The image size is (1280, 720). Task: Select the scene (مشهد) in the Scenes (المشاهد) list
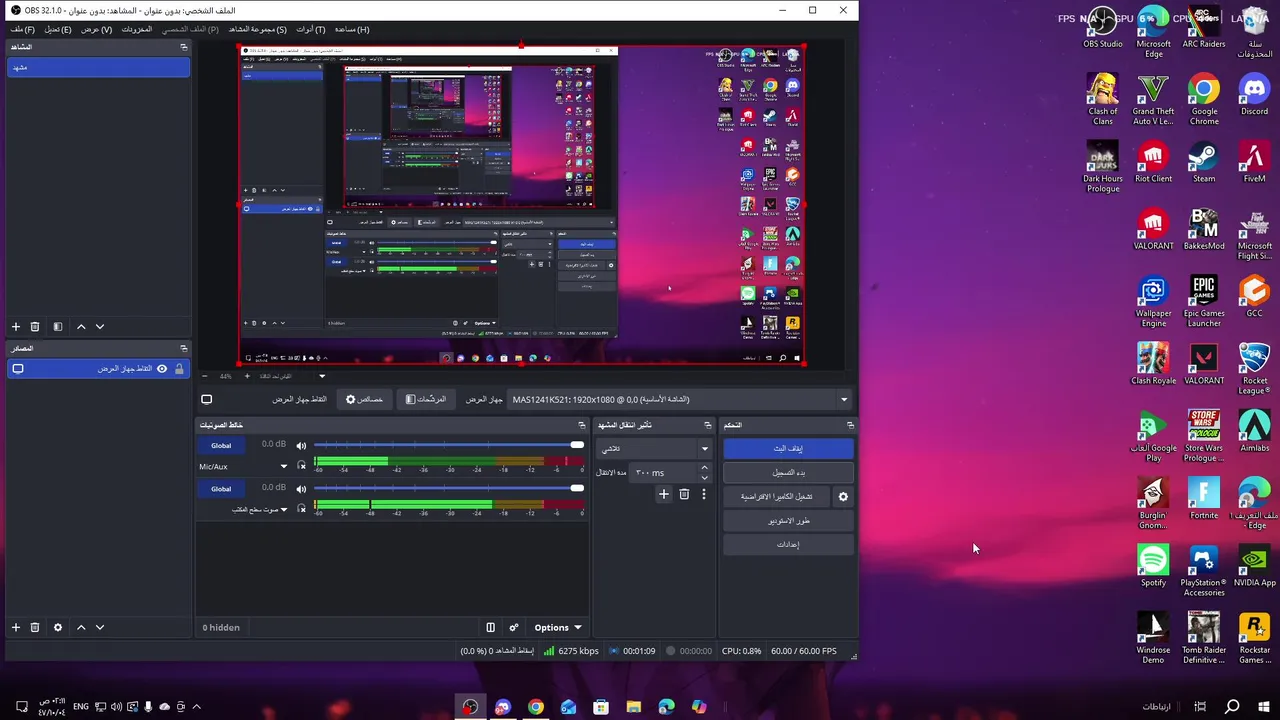coord(98,67)
